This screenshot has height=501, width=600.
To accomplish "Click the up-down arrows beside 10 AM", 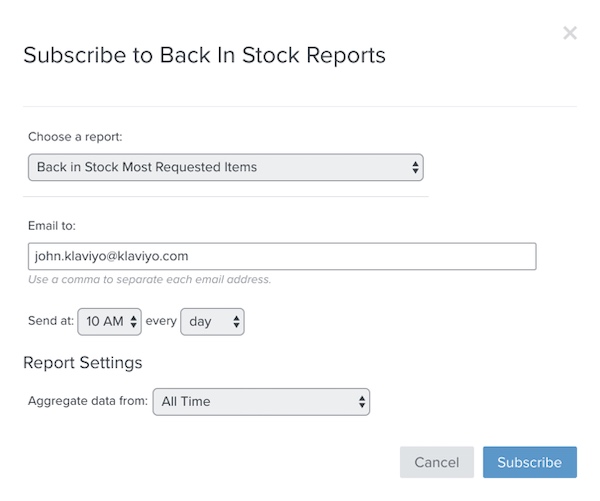I will (x=133, y=321).
